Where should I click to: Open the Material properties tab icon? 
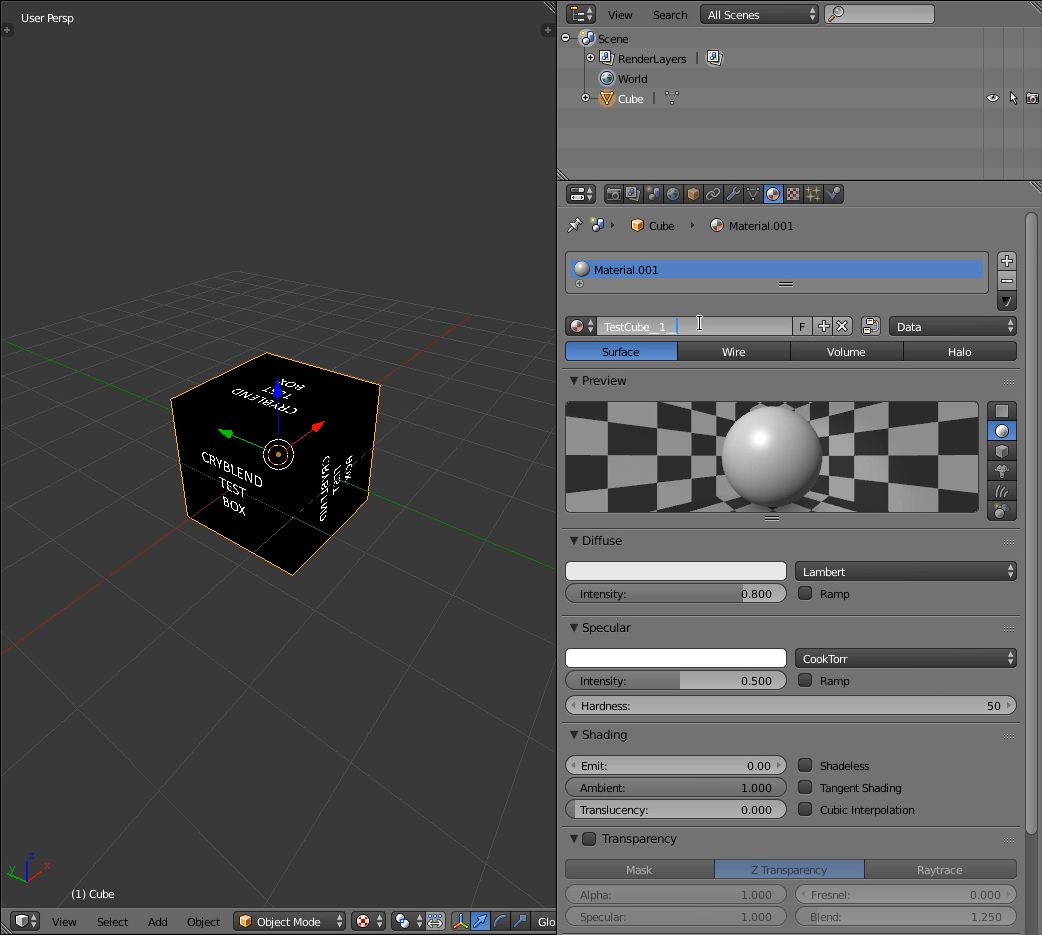773,194
